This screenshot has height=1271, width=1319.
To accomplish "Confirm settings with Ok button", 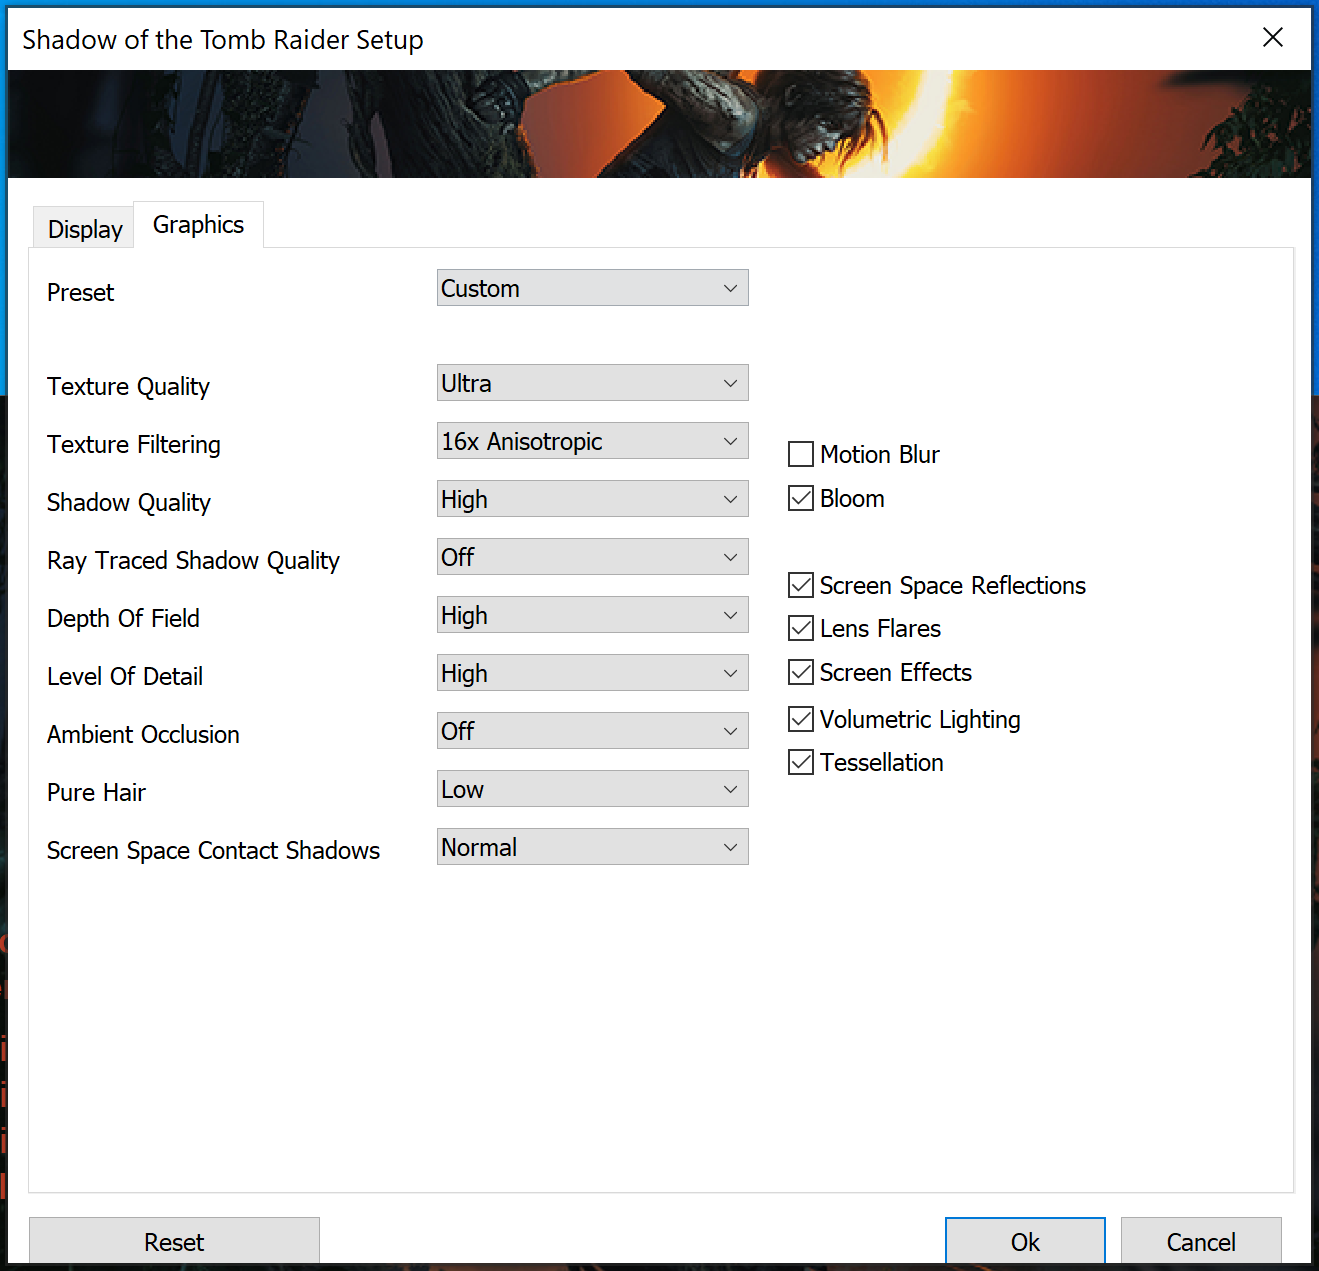I will coord(1025,1241).
